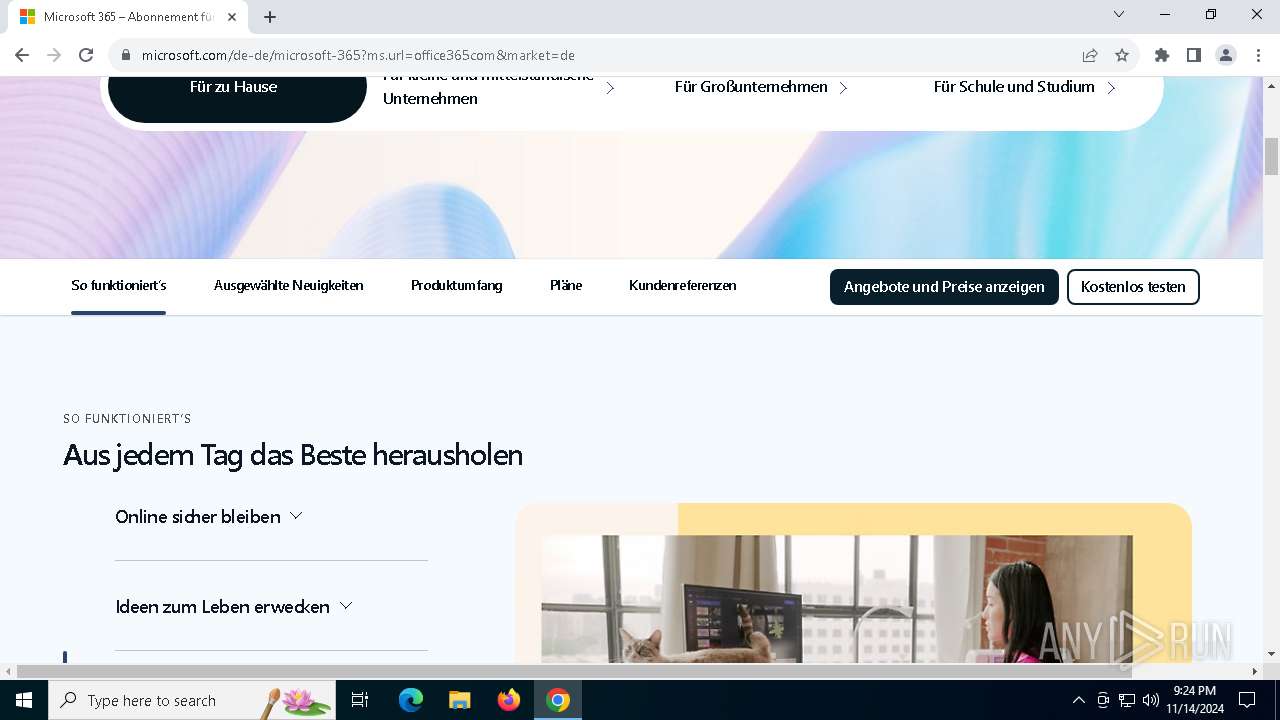The width and height of the screenshot is (1280, 720).
Task: Jump to the Produktumfang section
Action: click(x=456, y=286)
